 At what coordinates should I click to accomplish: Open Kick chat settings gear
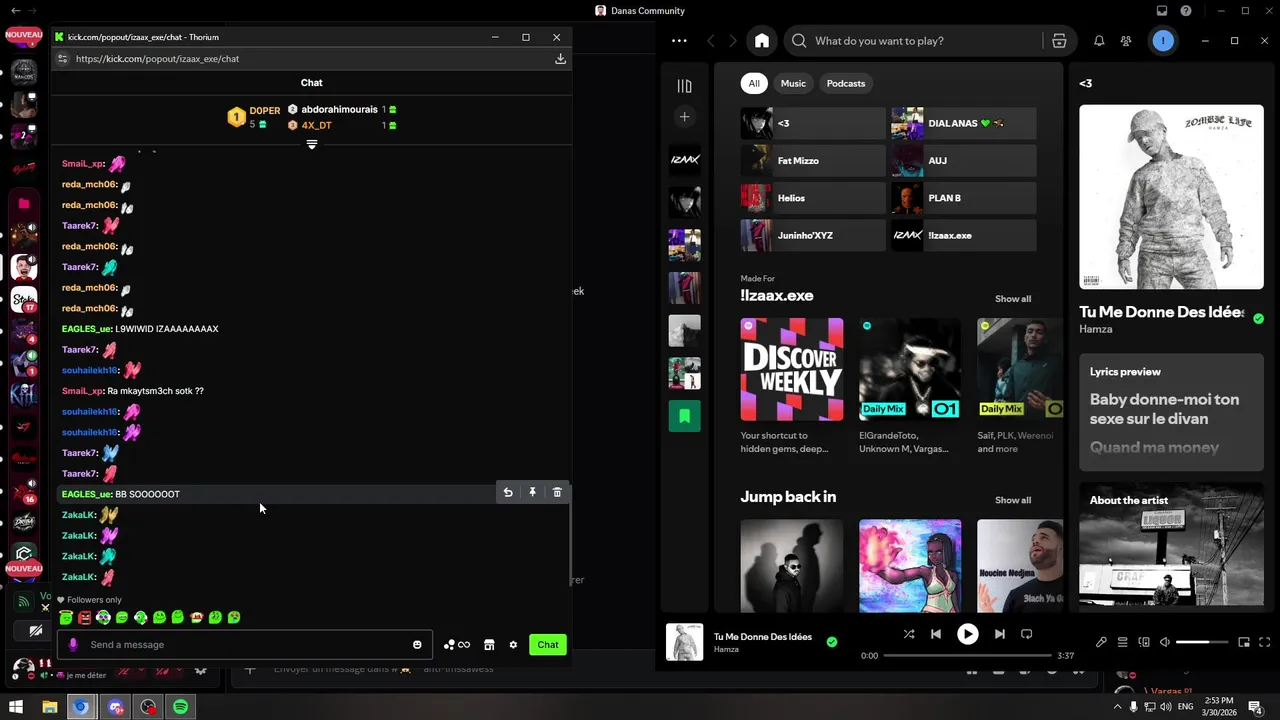pos(513,645)
